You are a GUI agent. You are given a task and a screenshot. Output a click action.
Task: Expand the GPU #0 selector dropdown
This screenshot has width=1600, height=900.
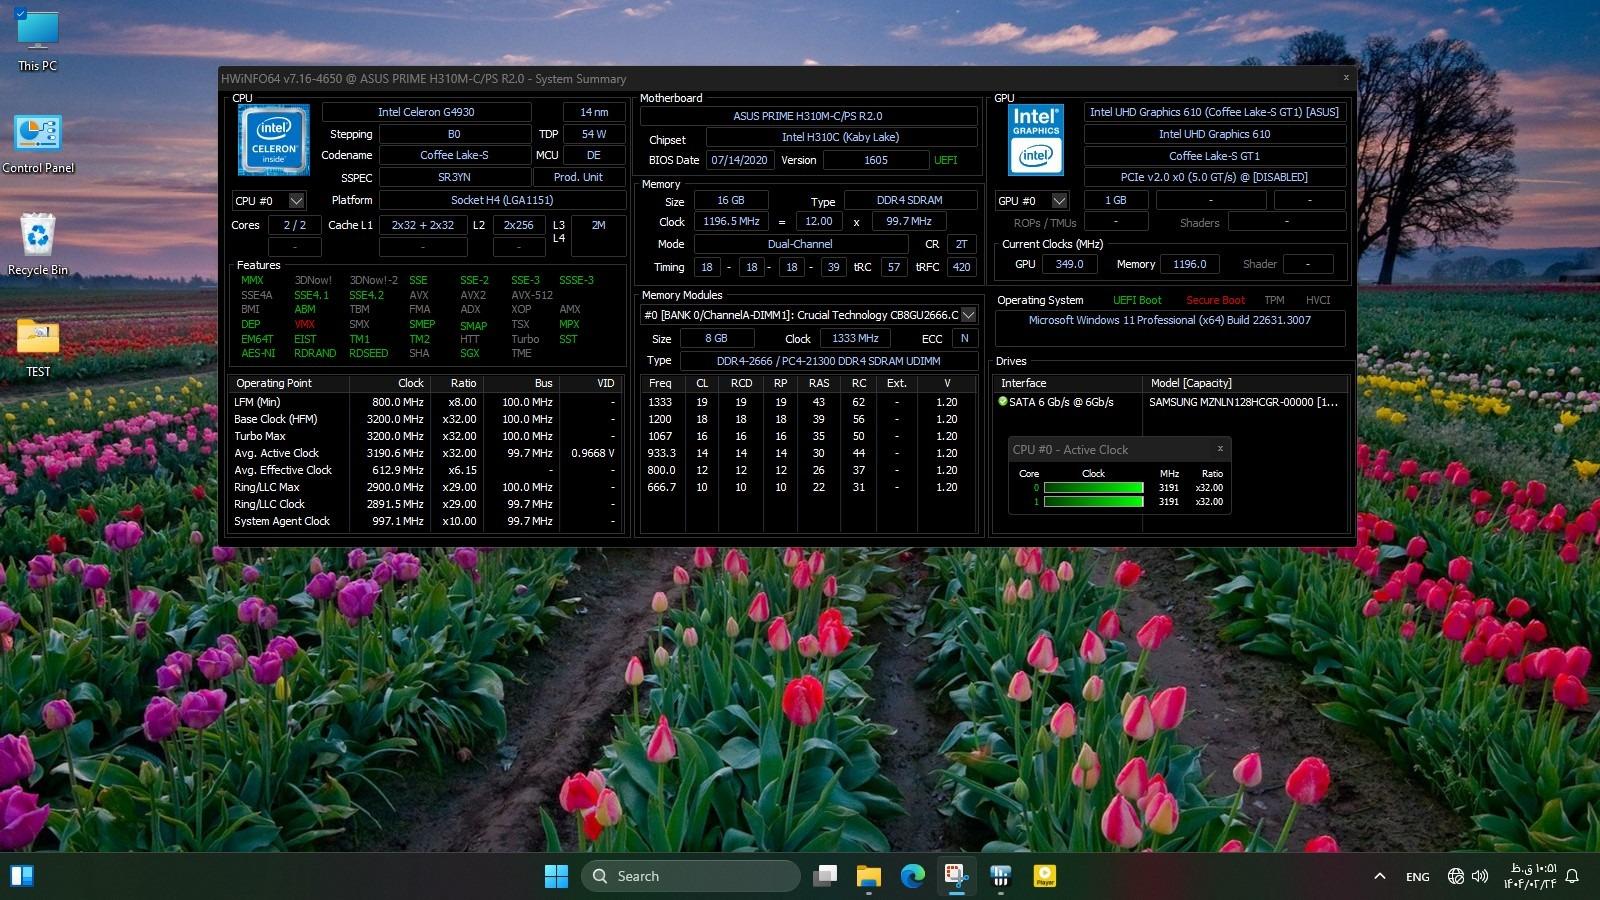(1059, 201)
